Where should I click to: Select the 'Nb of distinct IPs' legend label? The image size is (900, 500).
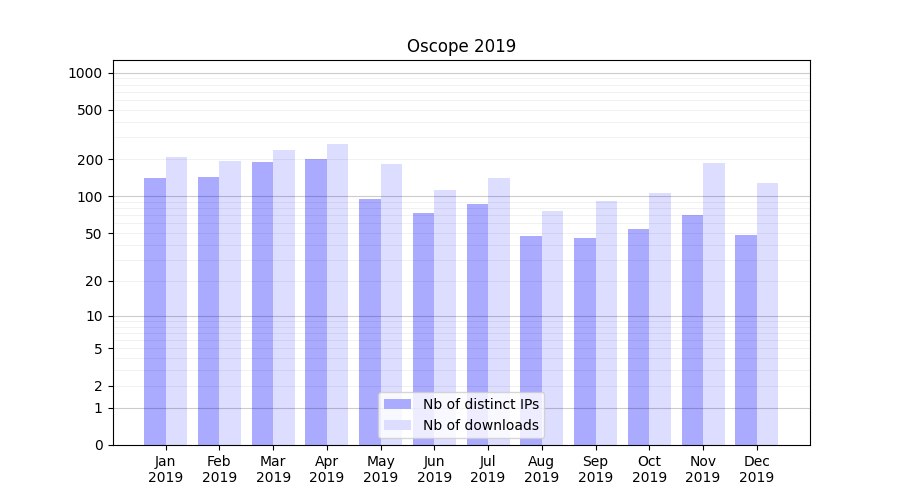point(480,404)
